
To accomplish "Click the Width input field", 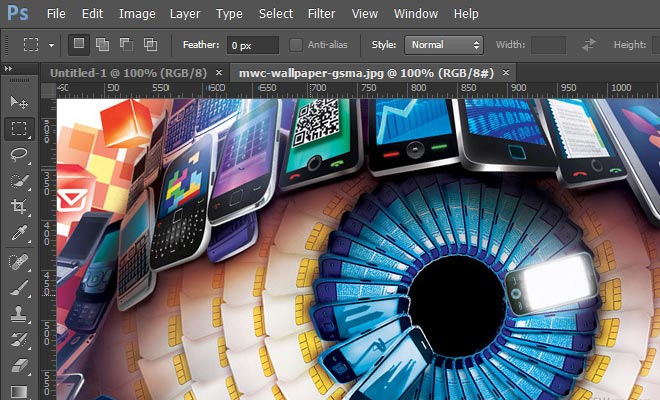I will click(548, 45).
